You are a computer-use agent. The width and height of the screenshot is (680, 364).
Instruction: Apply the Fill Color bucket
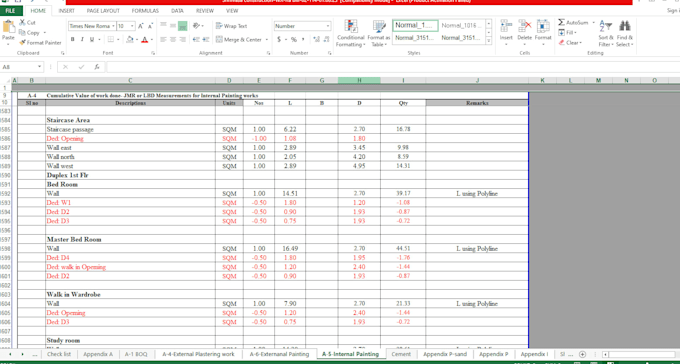click(129, 39)
